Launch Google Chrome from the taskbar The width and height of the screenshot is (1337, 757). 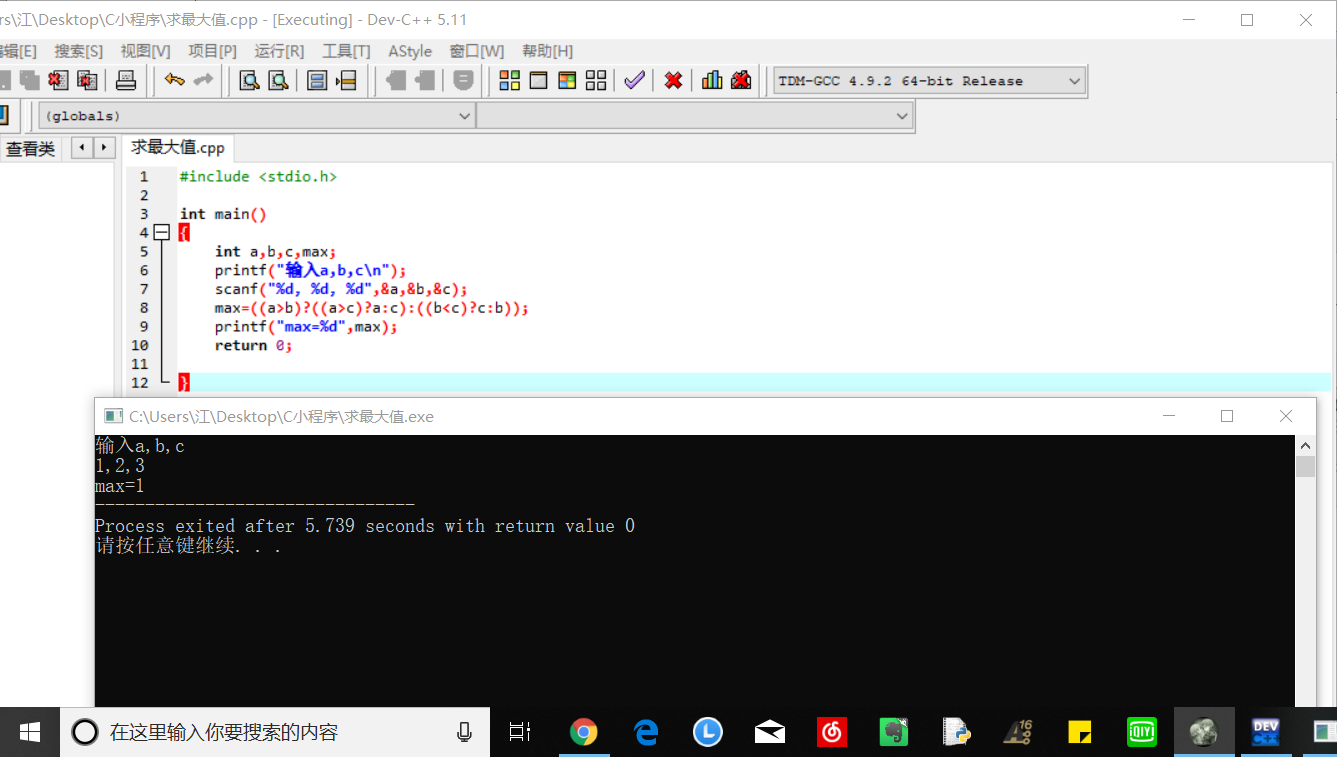tap(584, 732)
